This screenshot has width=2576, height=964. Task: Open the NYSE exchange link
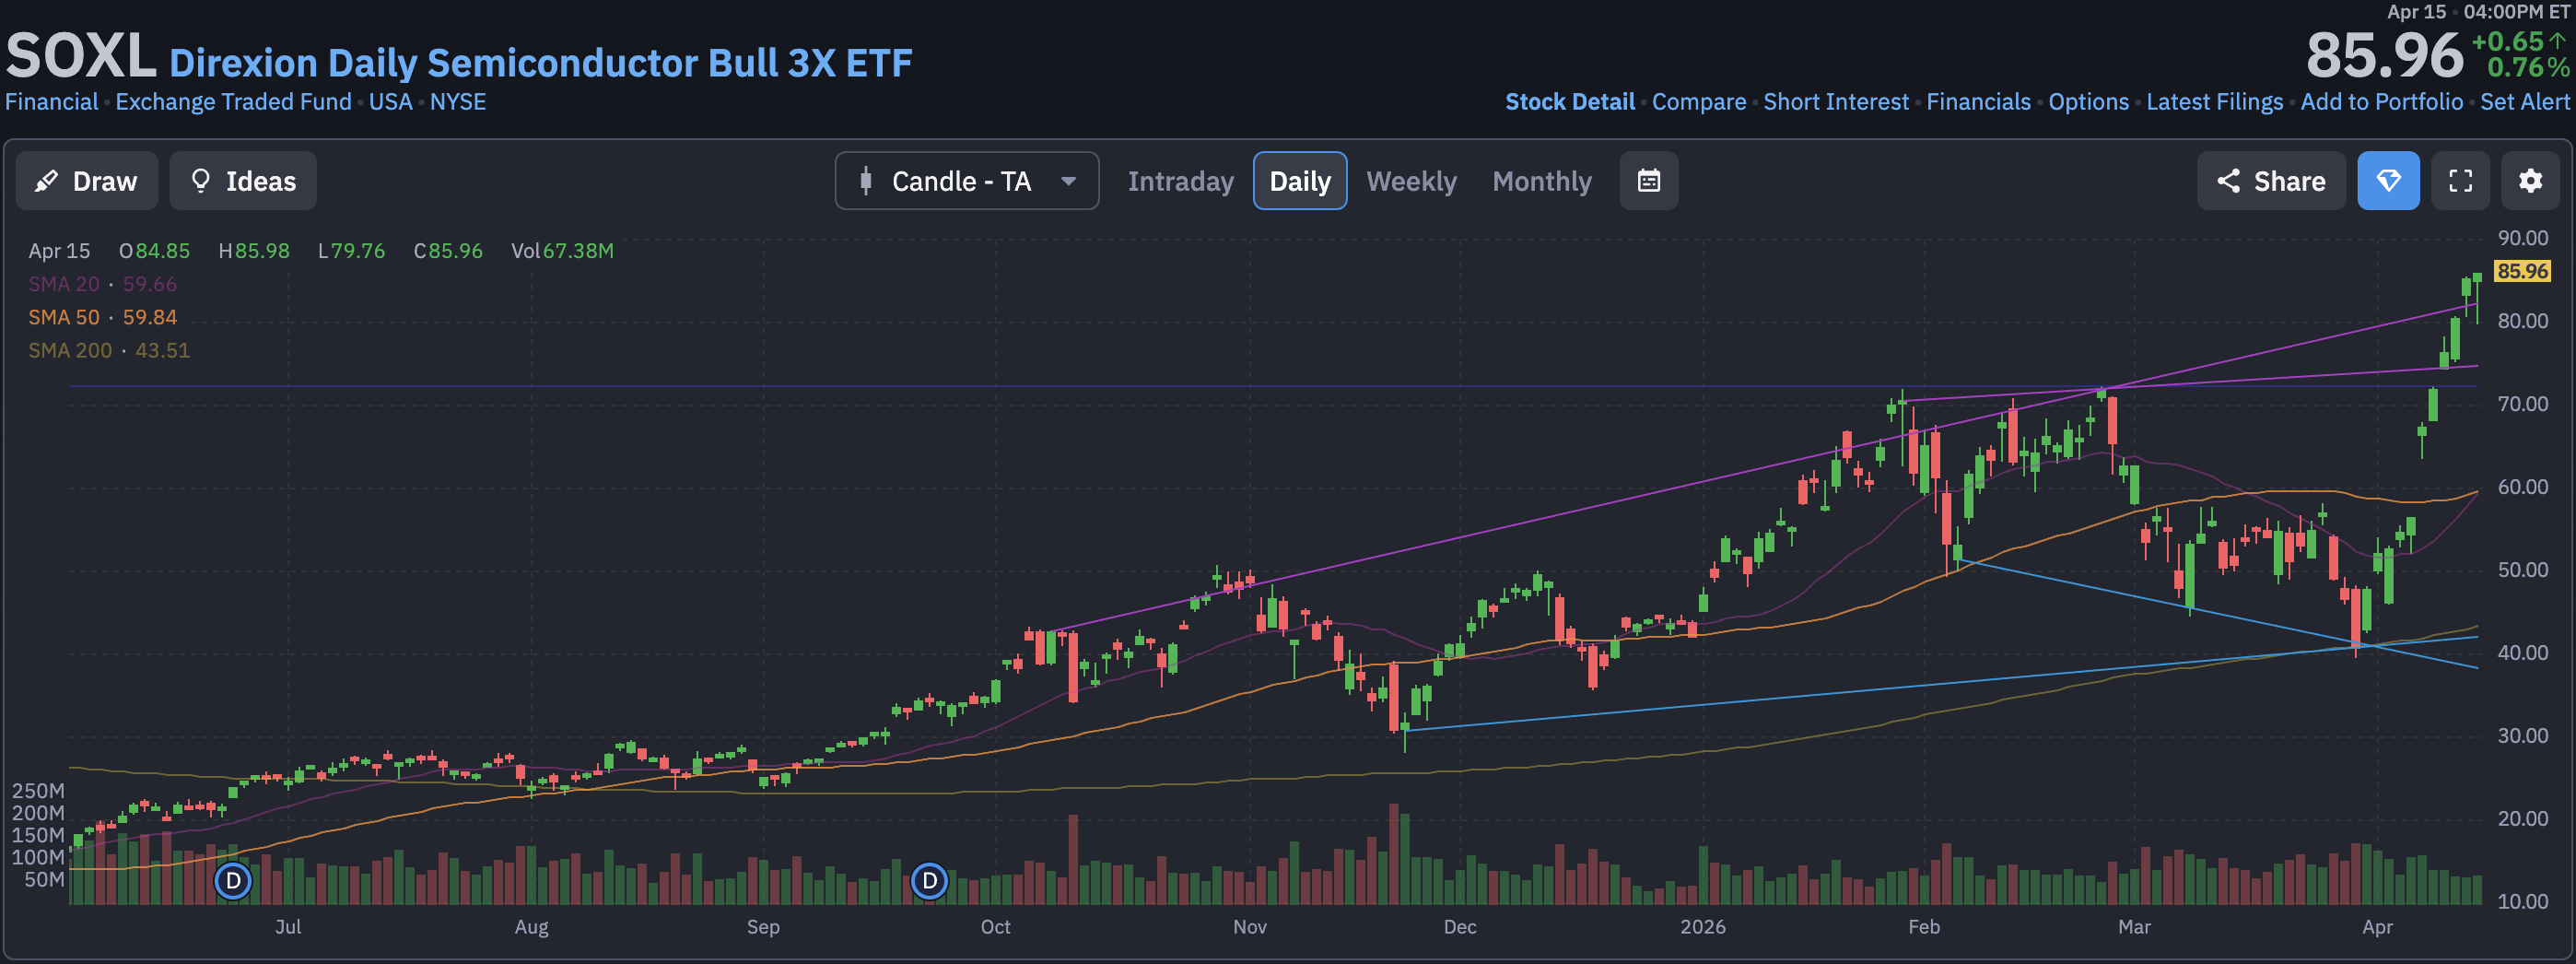458,102
